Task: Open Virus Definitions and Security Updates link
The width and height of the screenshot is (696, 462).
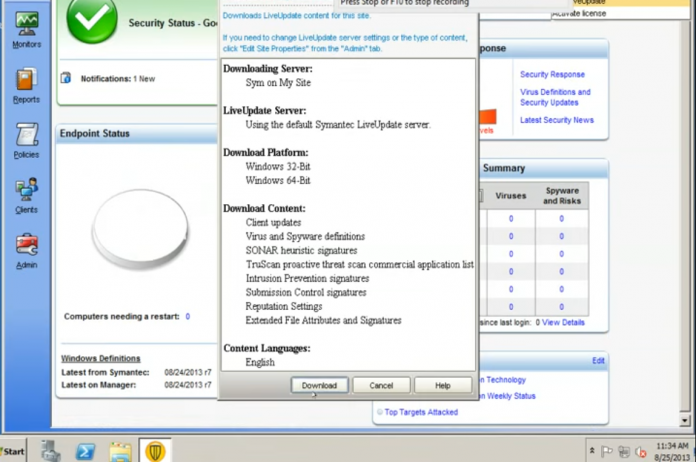Action: [x=555, y=97]
